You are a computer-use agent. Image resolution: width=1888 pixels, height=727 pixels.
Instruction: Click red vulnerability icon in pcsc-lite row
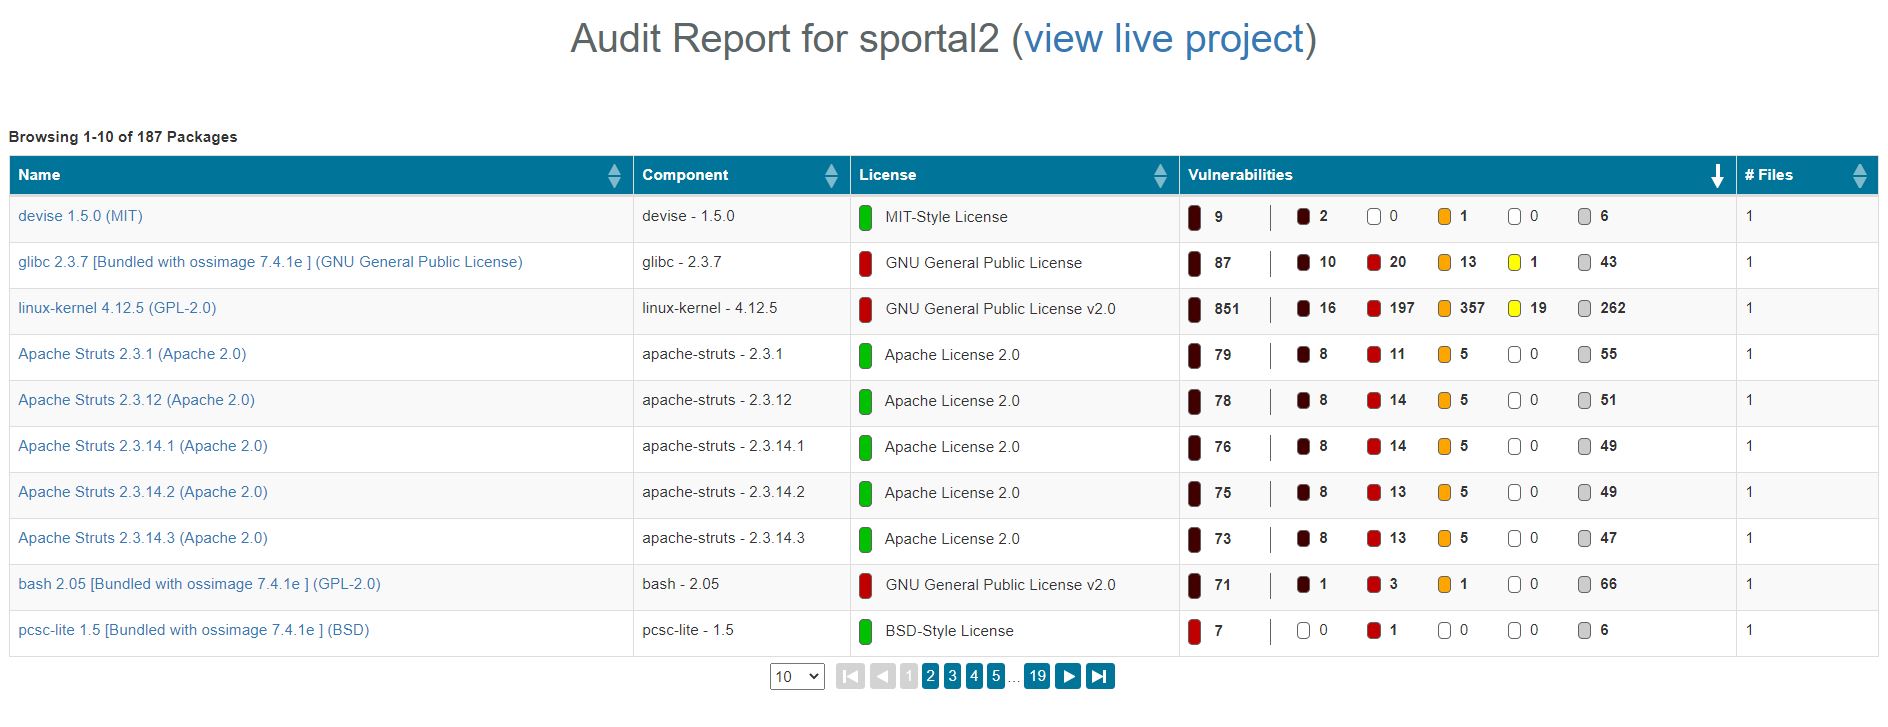1374,631
